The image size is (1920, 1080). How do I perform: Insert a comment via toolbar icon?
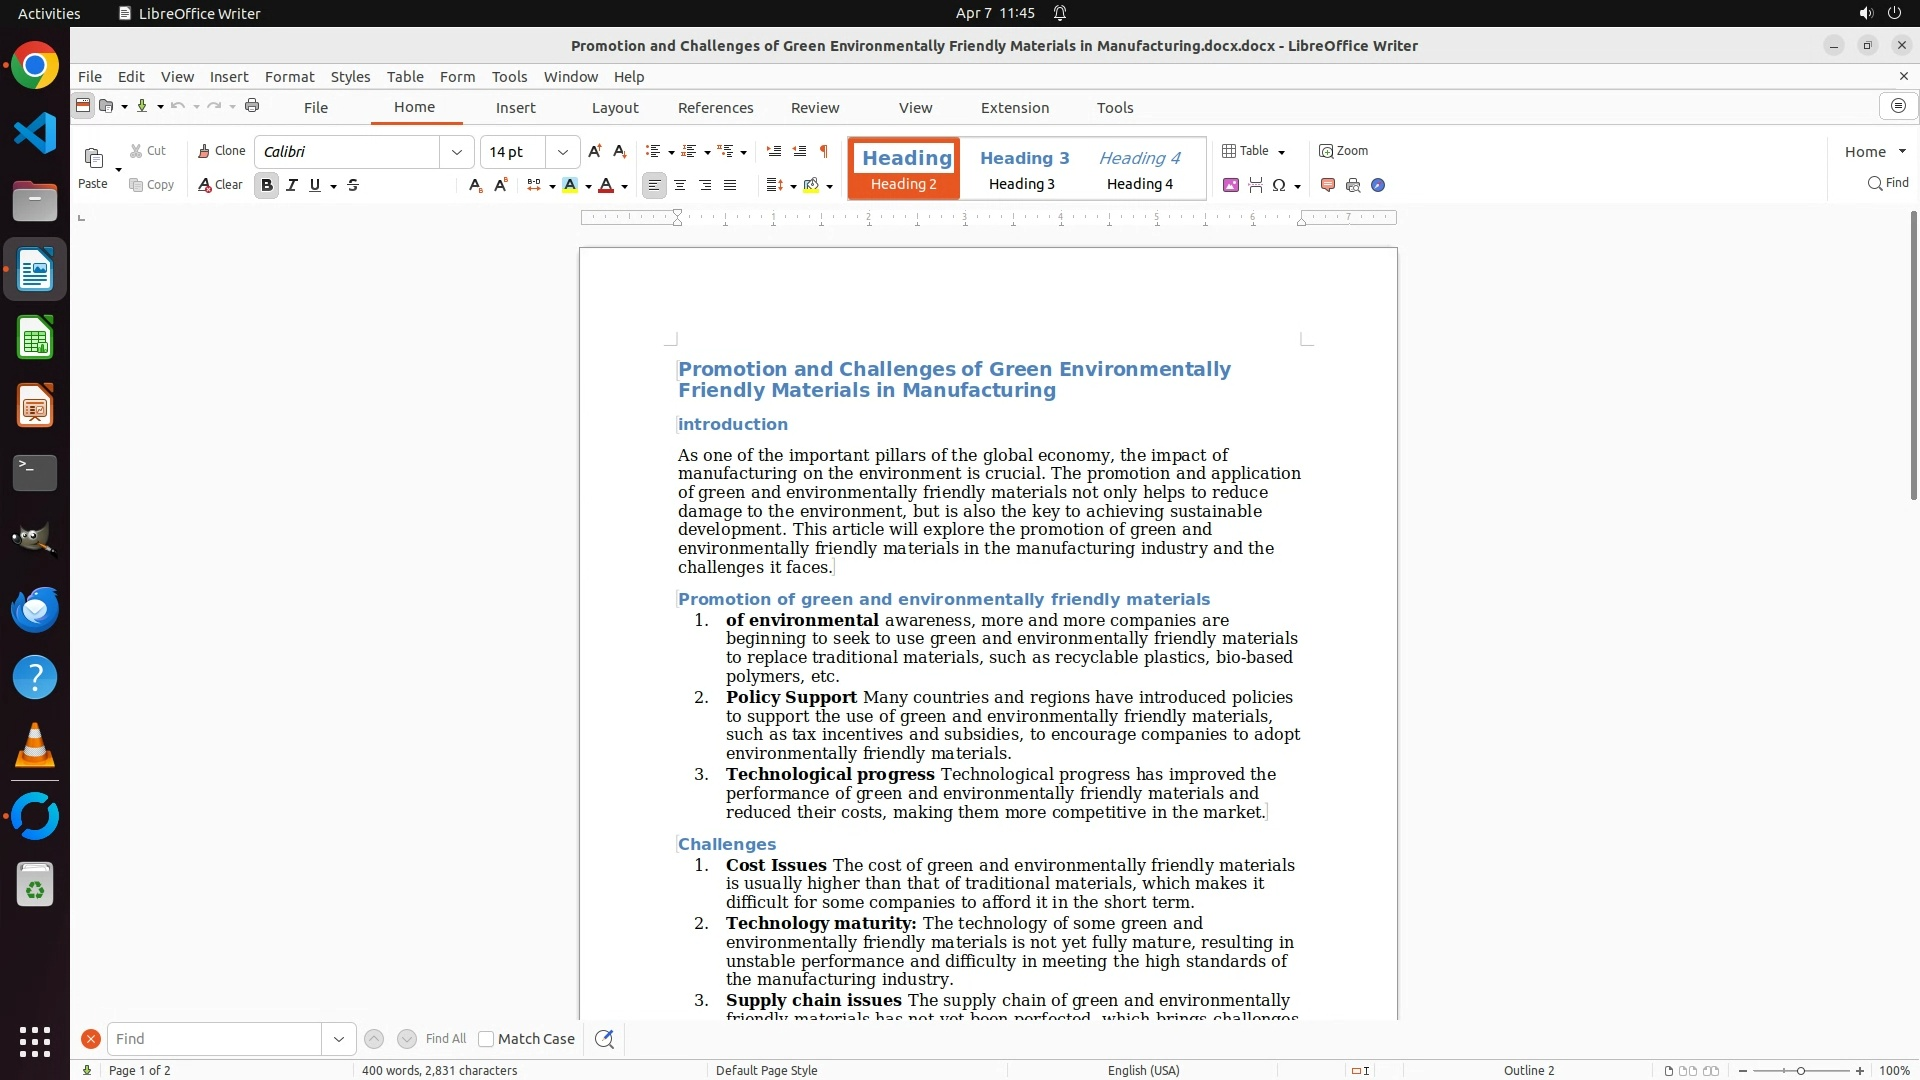pos(1328,185)
